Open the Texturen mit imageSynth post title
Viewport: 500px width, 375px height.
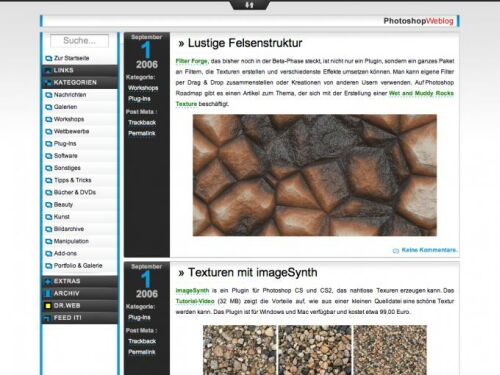pos(253,272)
